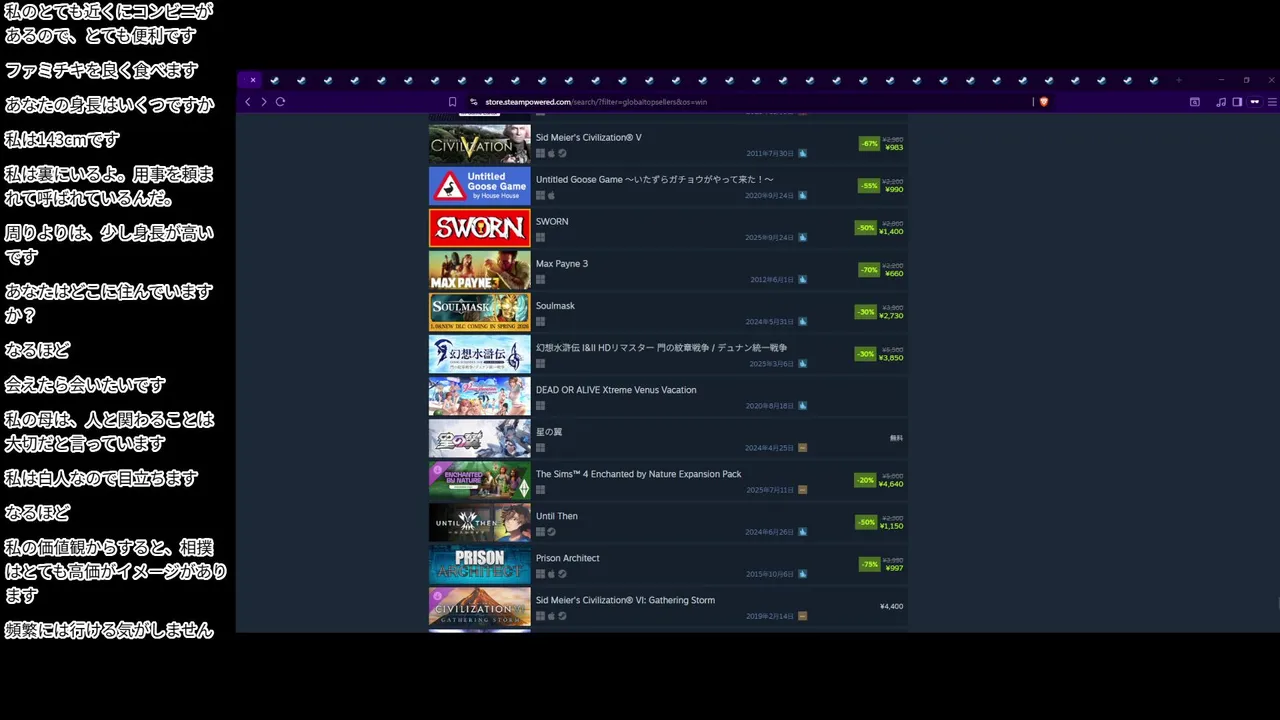Close the active first browser tab
The height and width of the screenshot is (720, 1280).
click(x=253, y=80)
